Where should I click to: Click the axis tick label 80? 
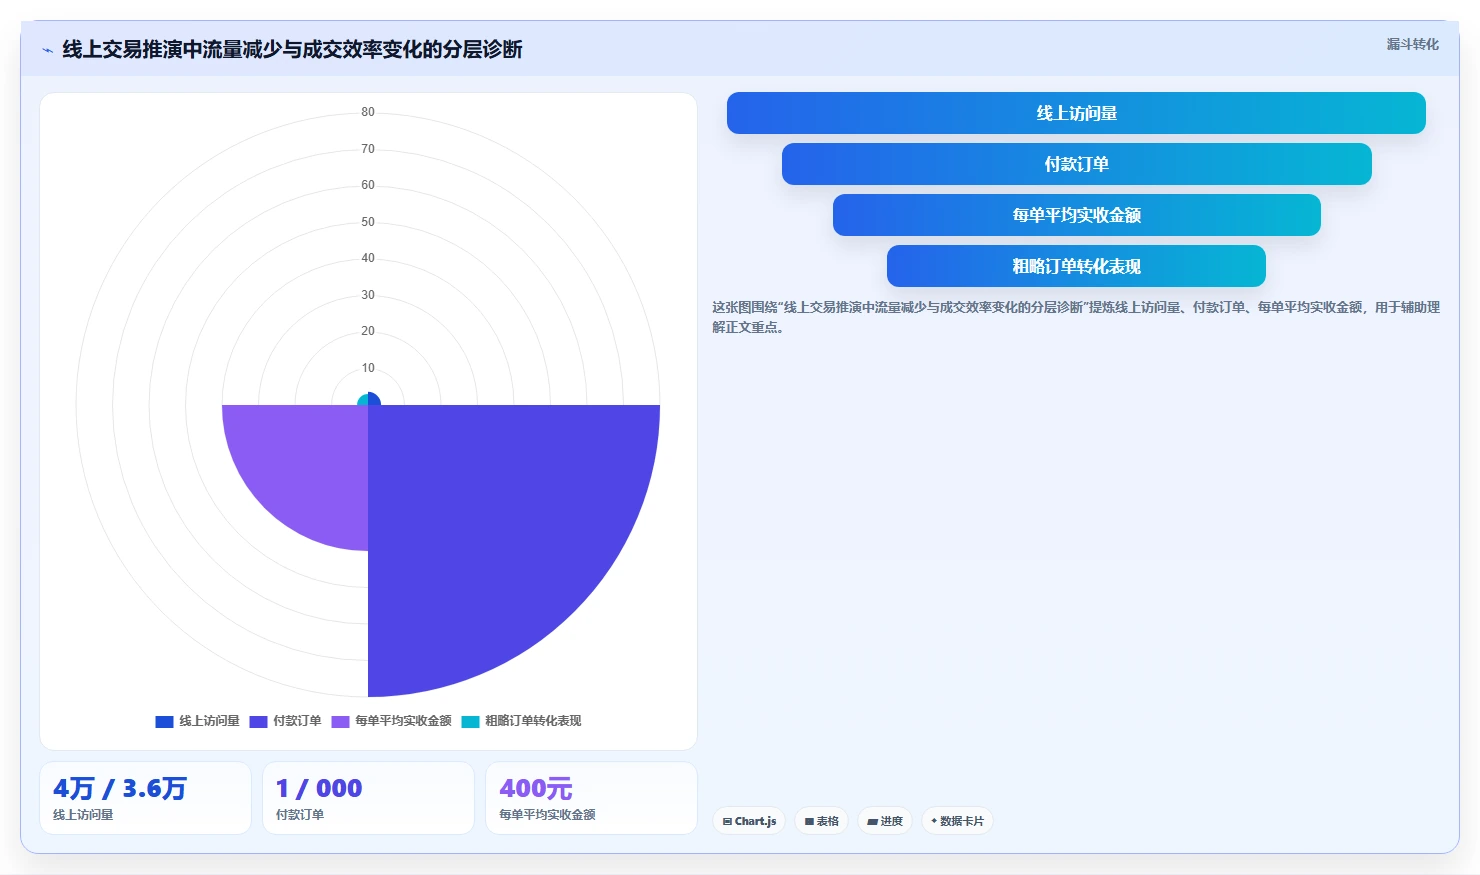pos(368,112)
